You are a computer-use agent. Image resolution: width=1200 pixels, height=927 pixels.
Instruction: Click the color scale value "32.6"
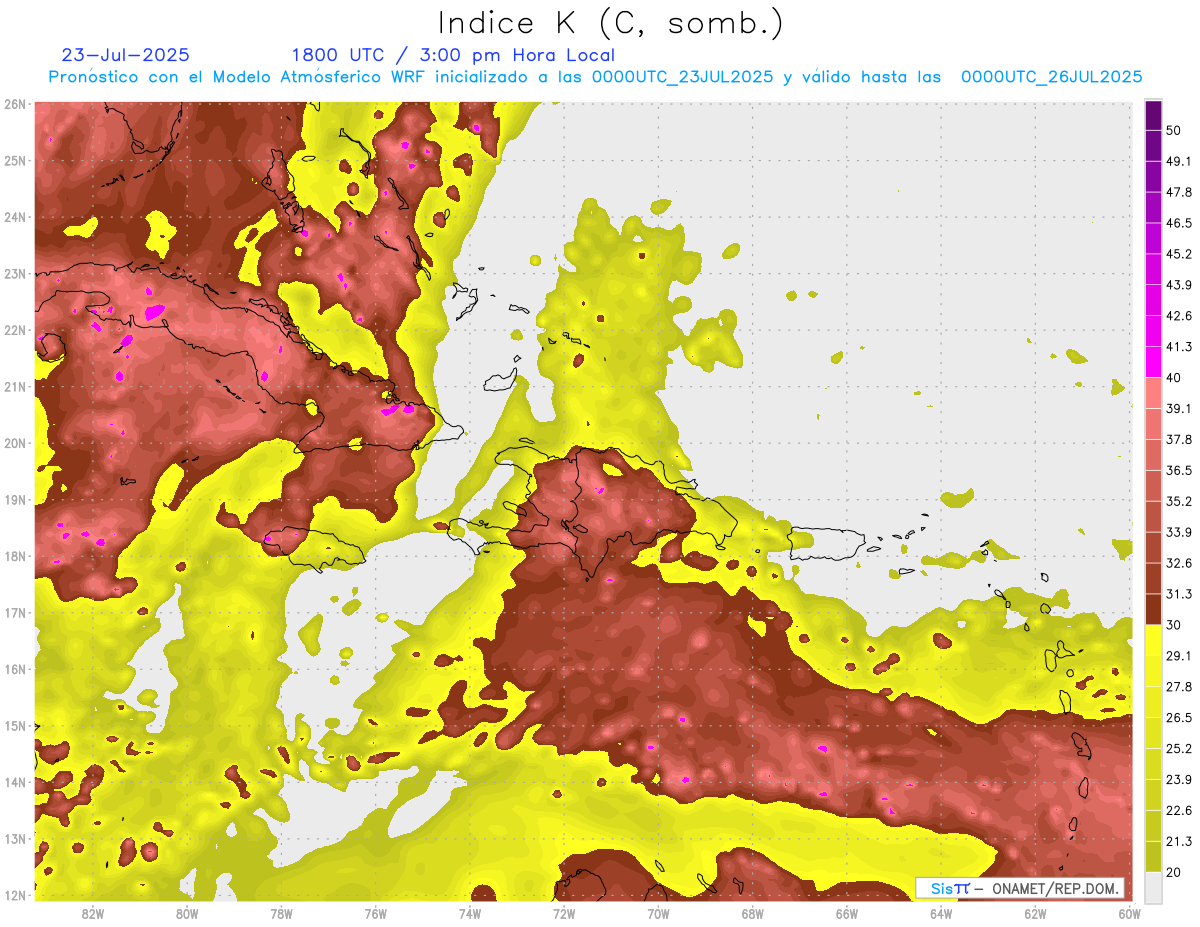click(1179, 562)
